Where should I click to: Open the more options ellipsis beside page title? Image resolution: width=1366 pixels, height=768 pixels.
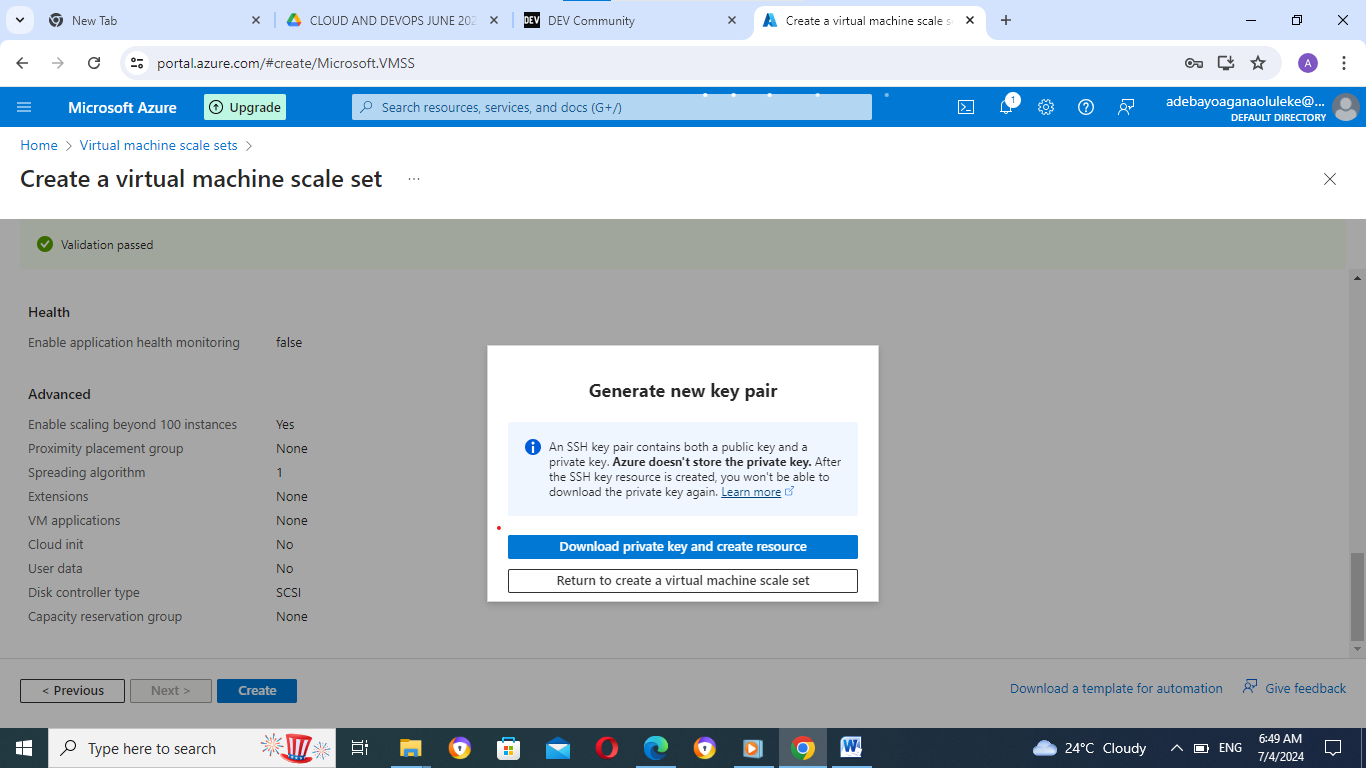[x=414, y=179]
